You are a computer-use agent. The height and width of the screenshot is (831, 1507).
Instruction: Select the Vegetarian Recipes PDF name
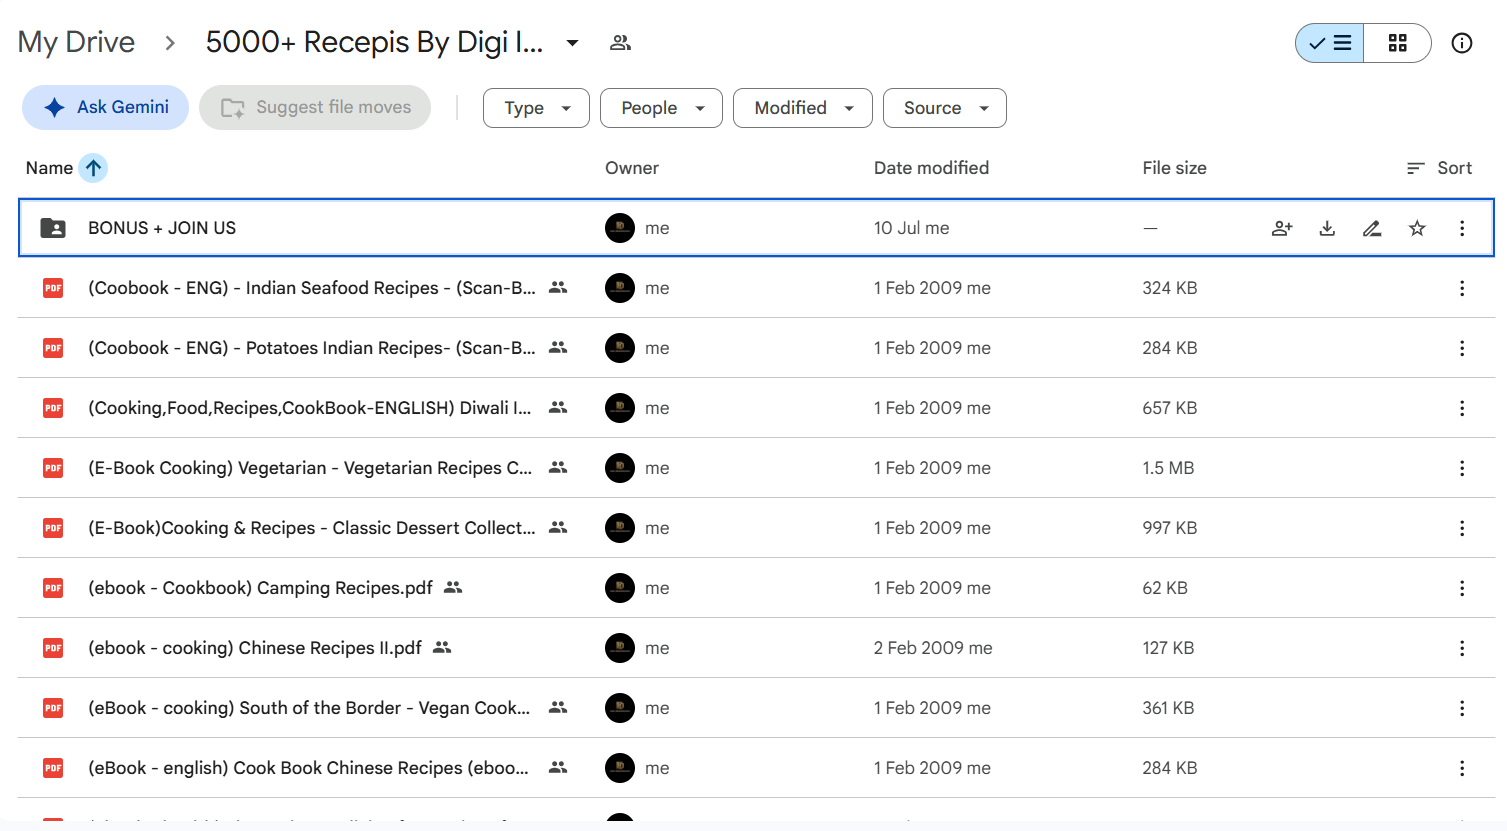pyautogui.click(x=310, y=468)
